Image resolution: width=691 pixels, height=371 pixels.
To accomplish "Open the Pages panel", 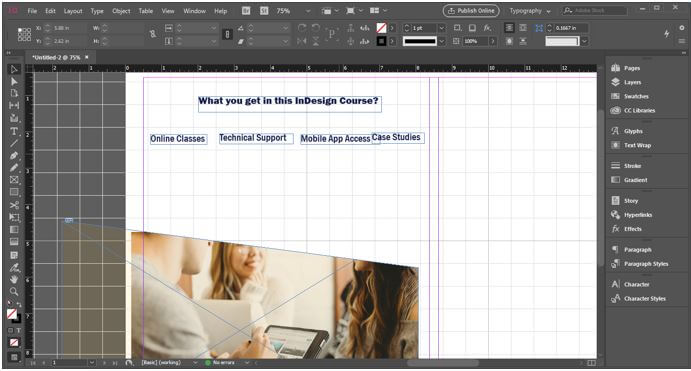I will (x=631, y=68).
